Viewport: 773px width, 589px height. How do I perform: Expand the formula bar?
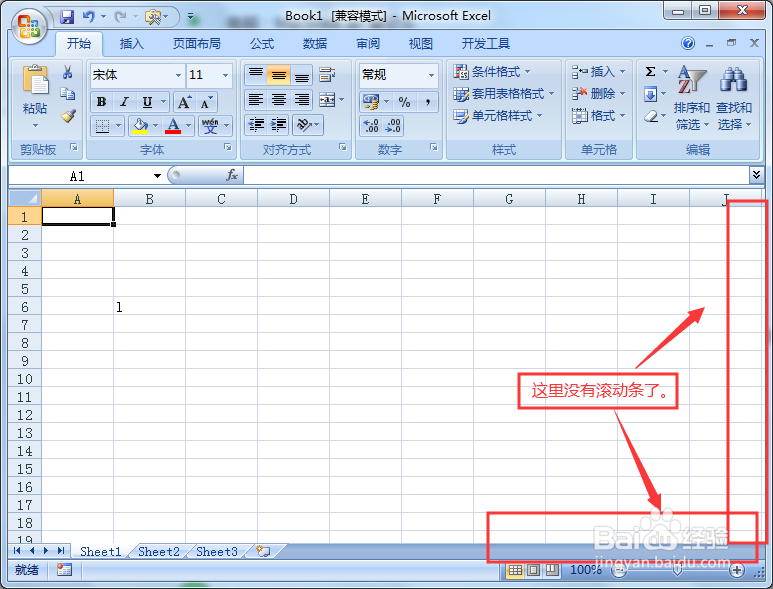click(x=756, y=174)
